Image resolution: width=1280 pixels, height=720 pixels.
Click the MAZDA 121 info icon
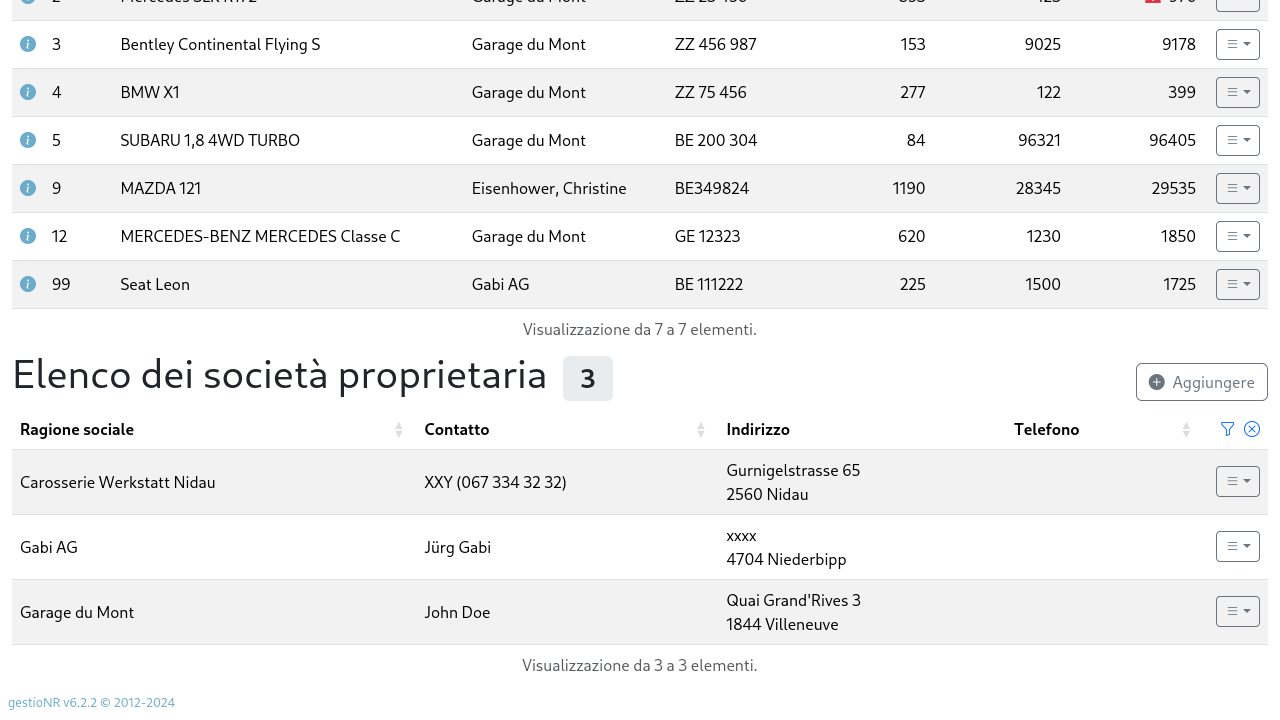(x=28, y=188)
